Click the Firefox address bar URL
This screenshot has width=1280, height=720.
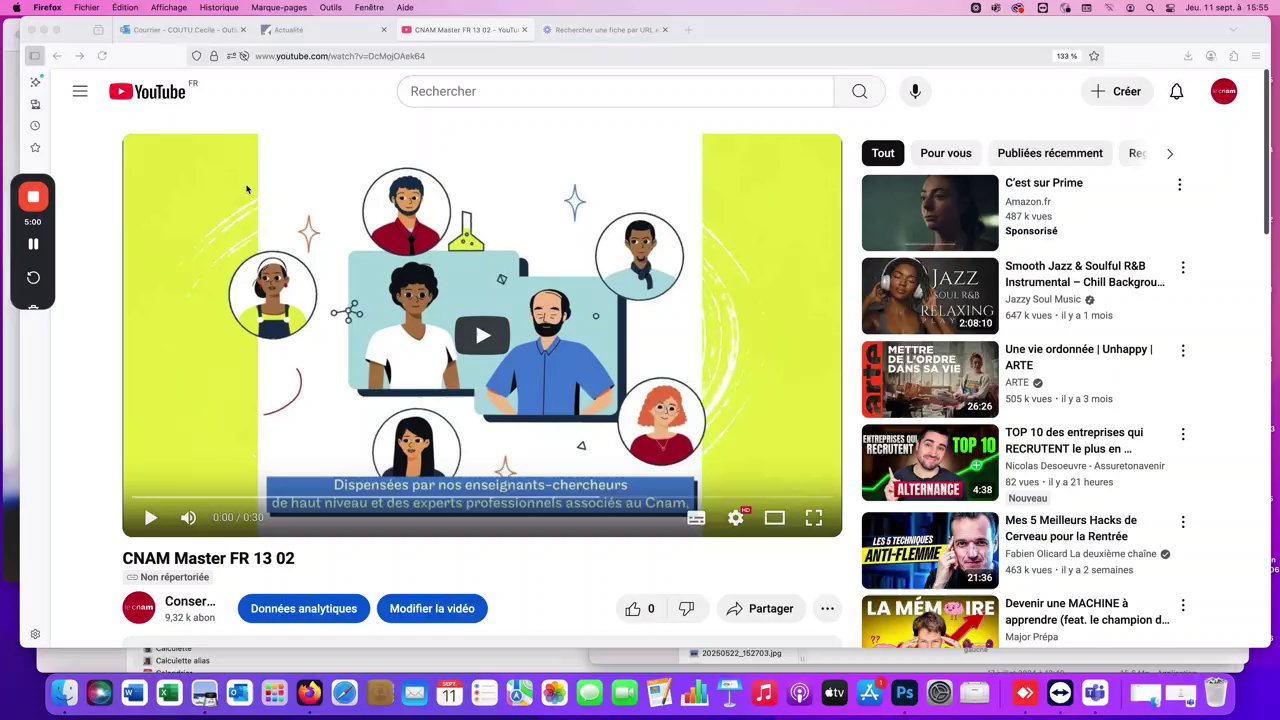coord(340,56)
